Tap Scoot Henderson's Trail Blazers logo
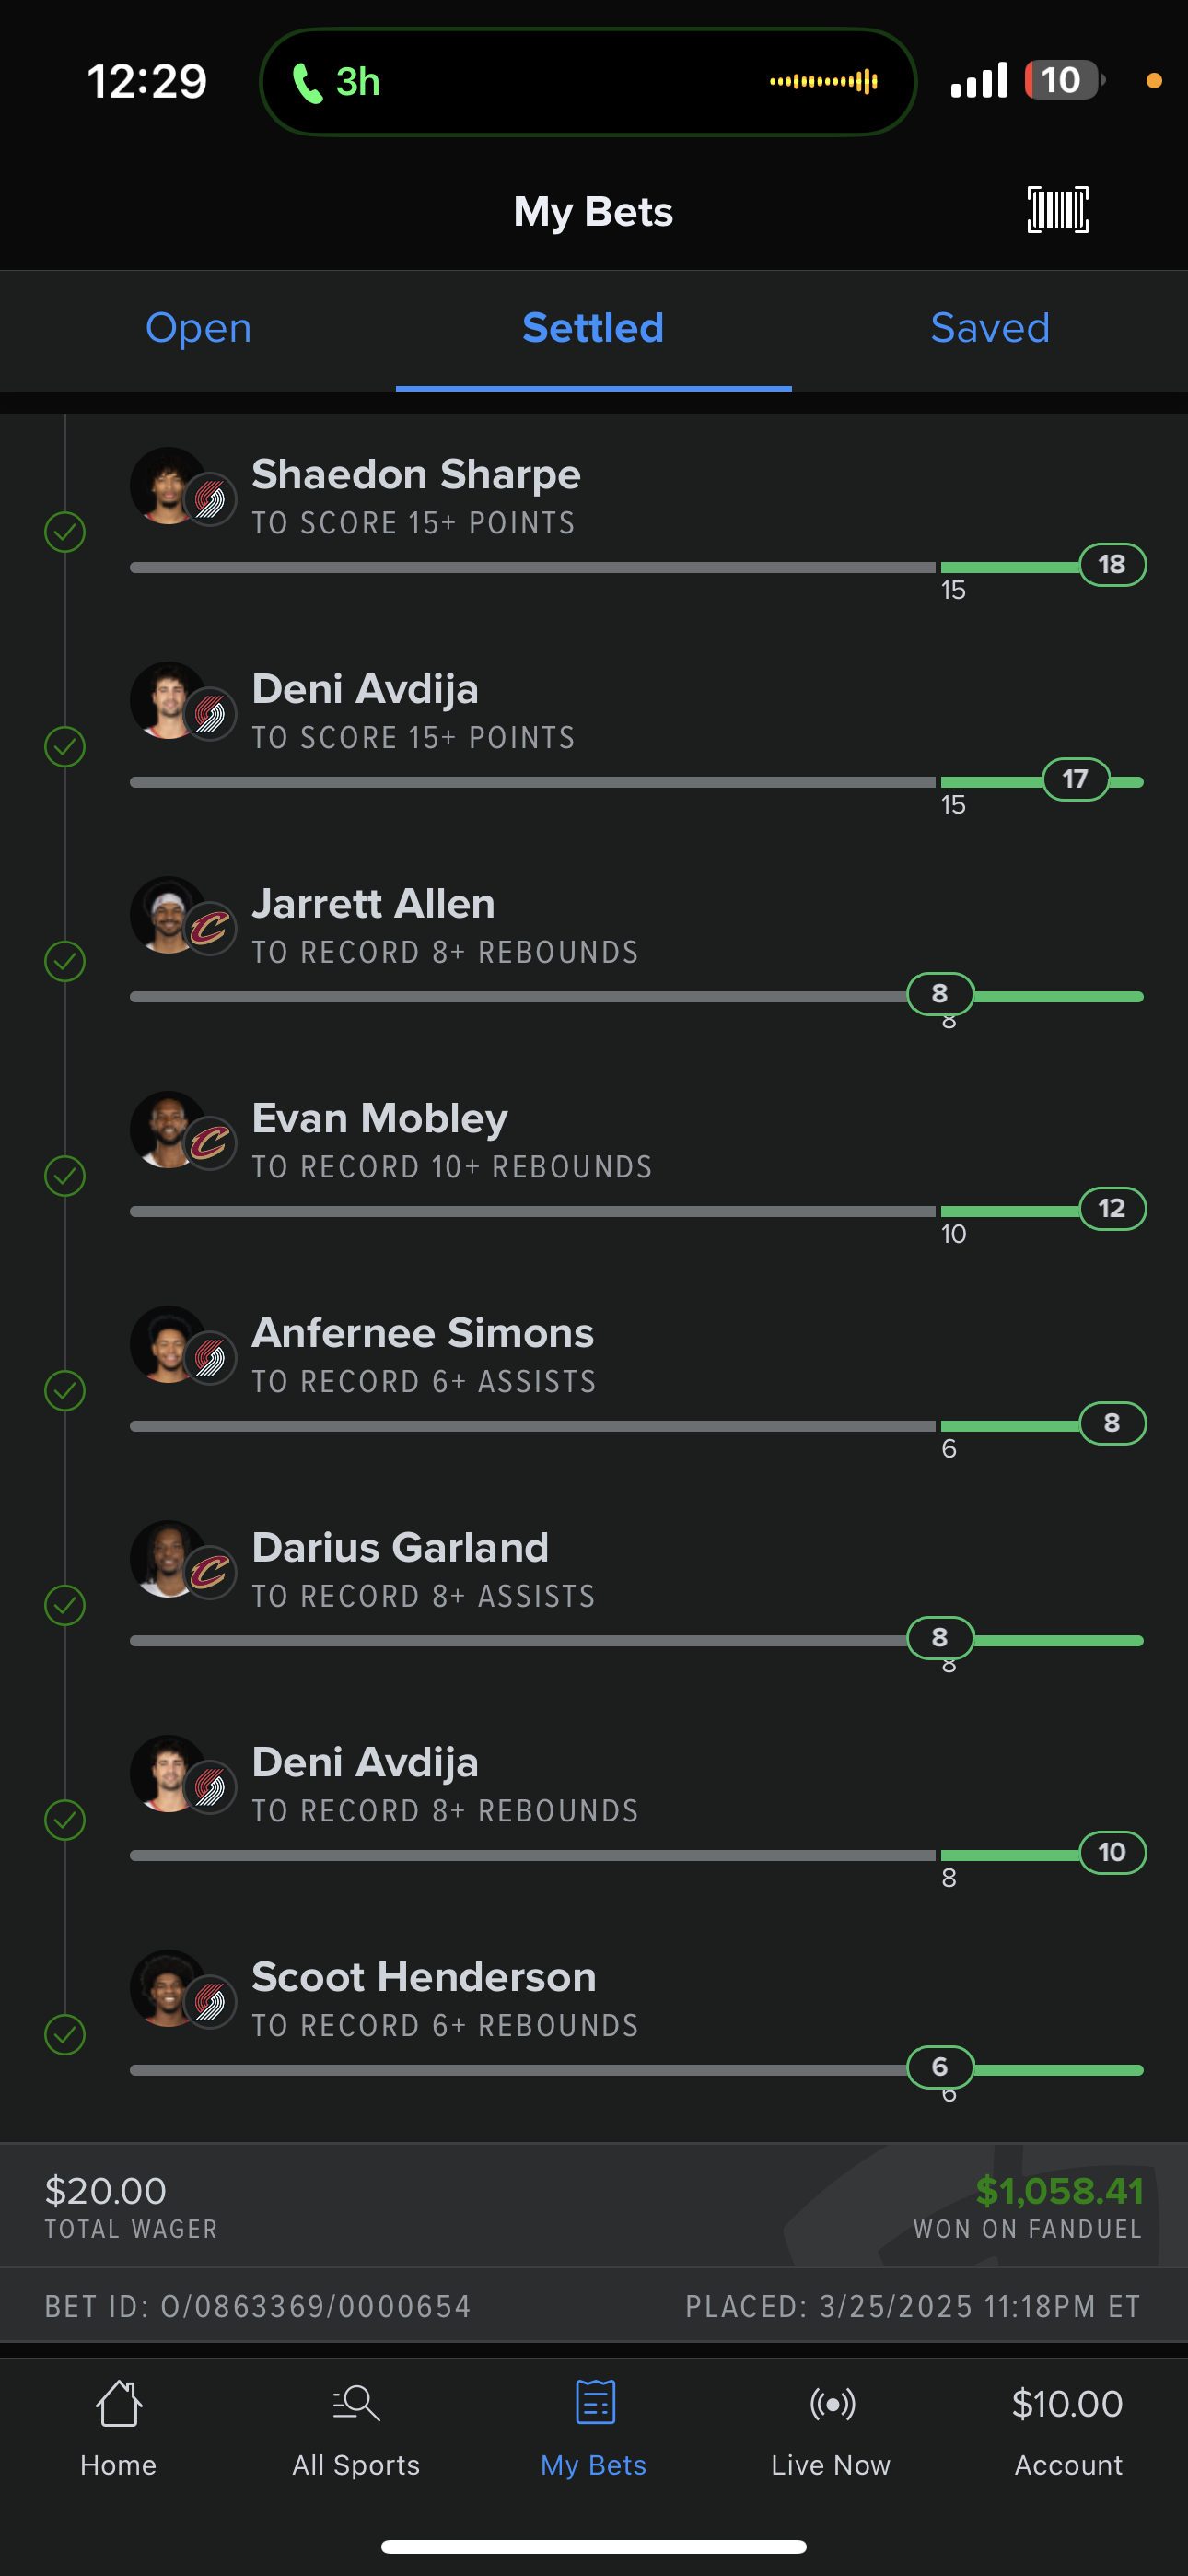The width and height of the screenshot is (1188, 2576). pos(210,2002)
